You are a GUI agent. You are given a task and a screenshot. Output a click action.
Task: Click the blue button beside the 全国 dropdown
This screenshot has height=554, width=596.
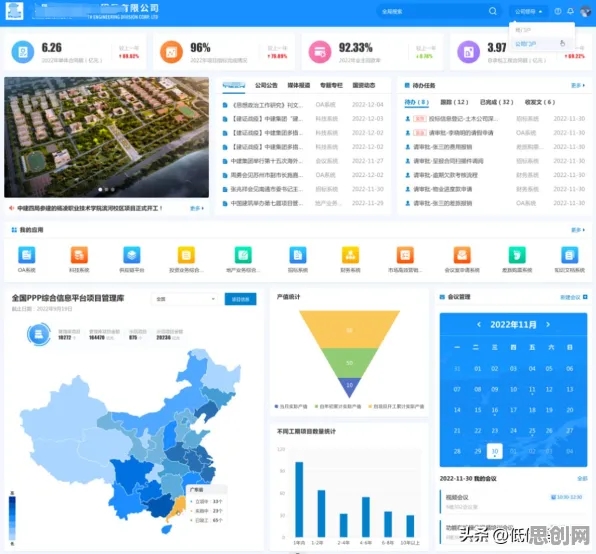240,299
